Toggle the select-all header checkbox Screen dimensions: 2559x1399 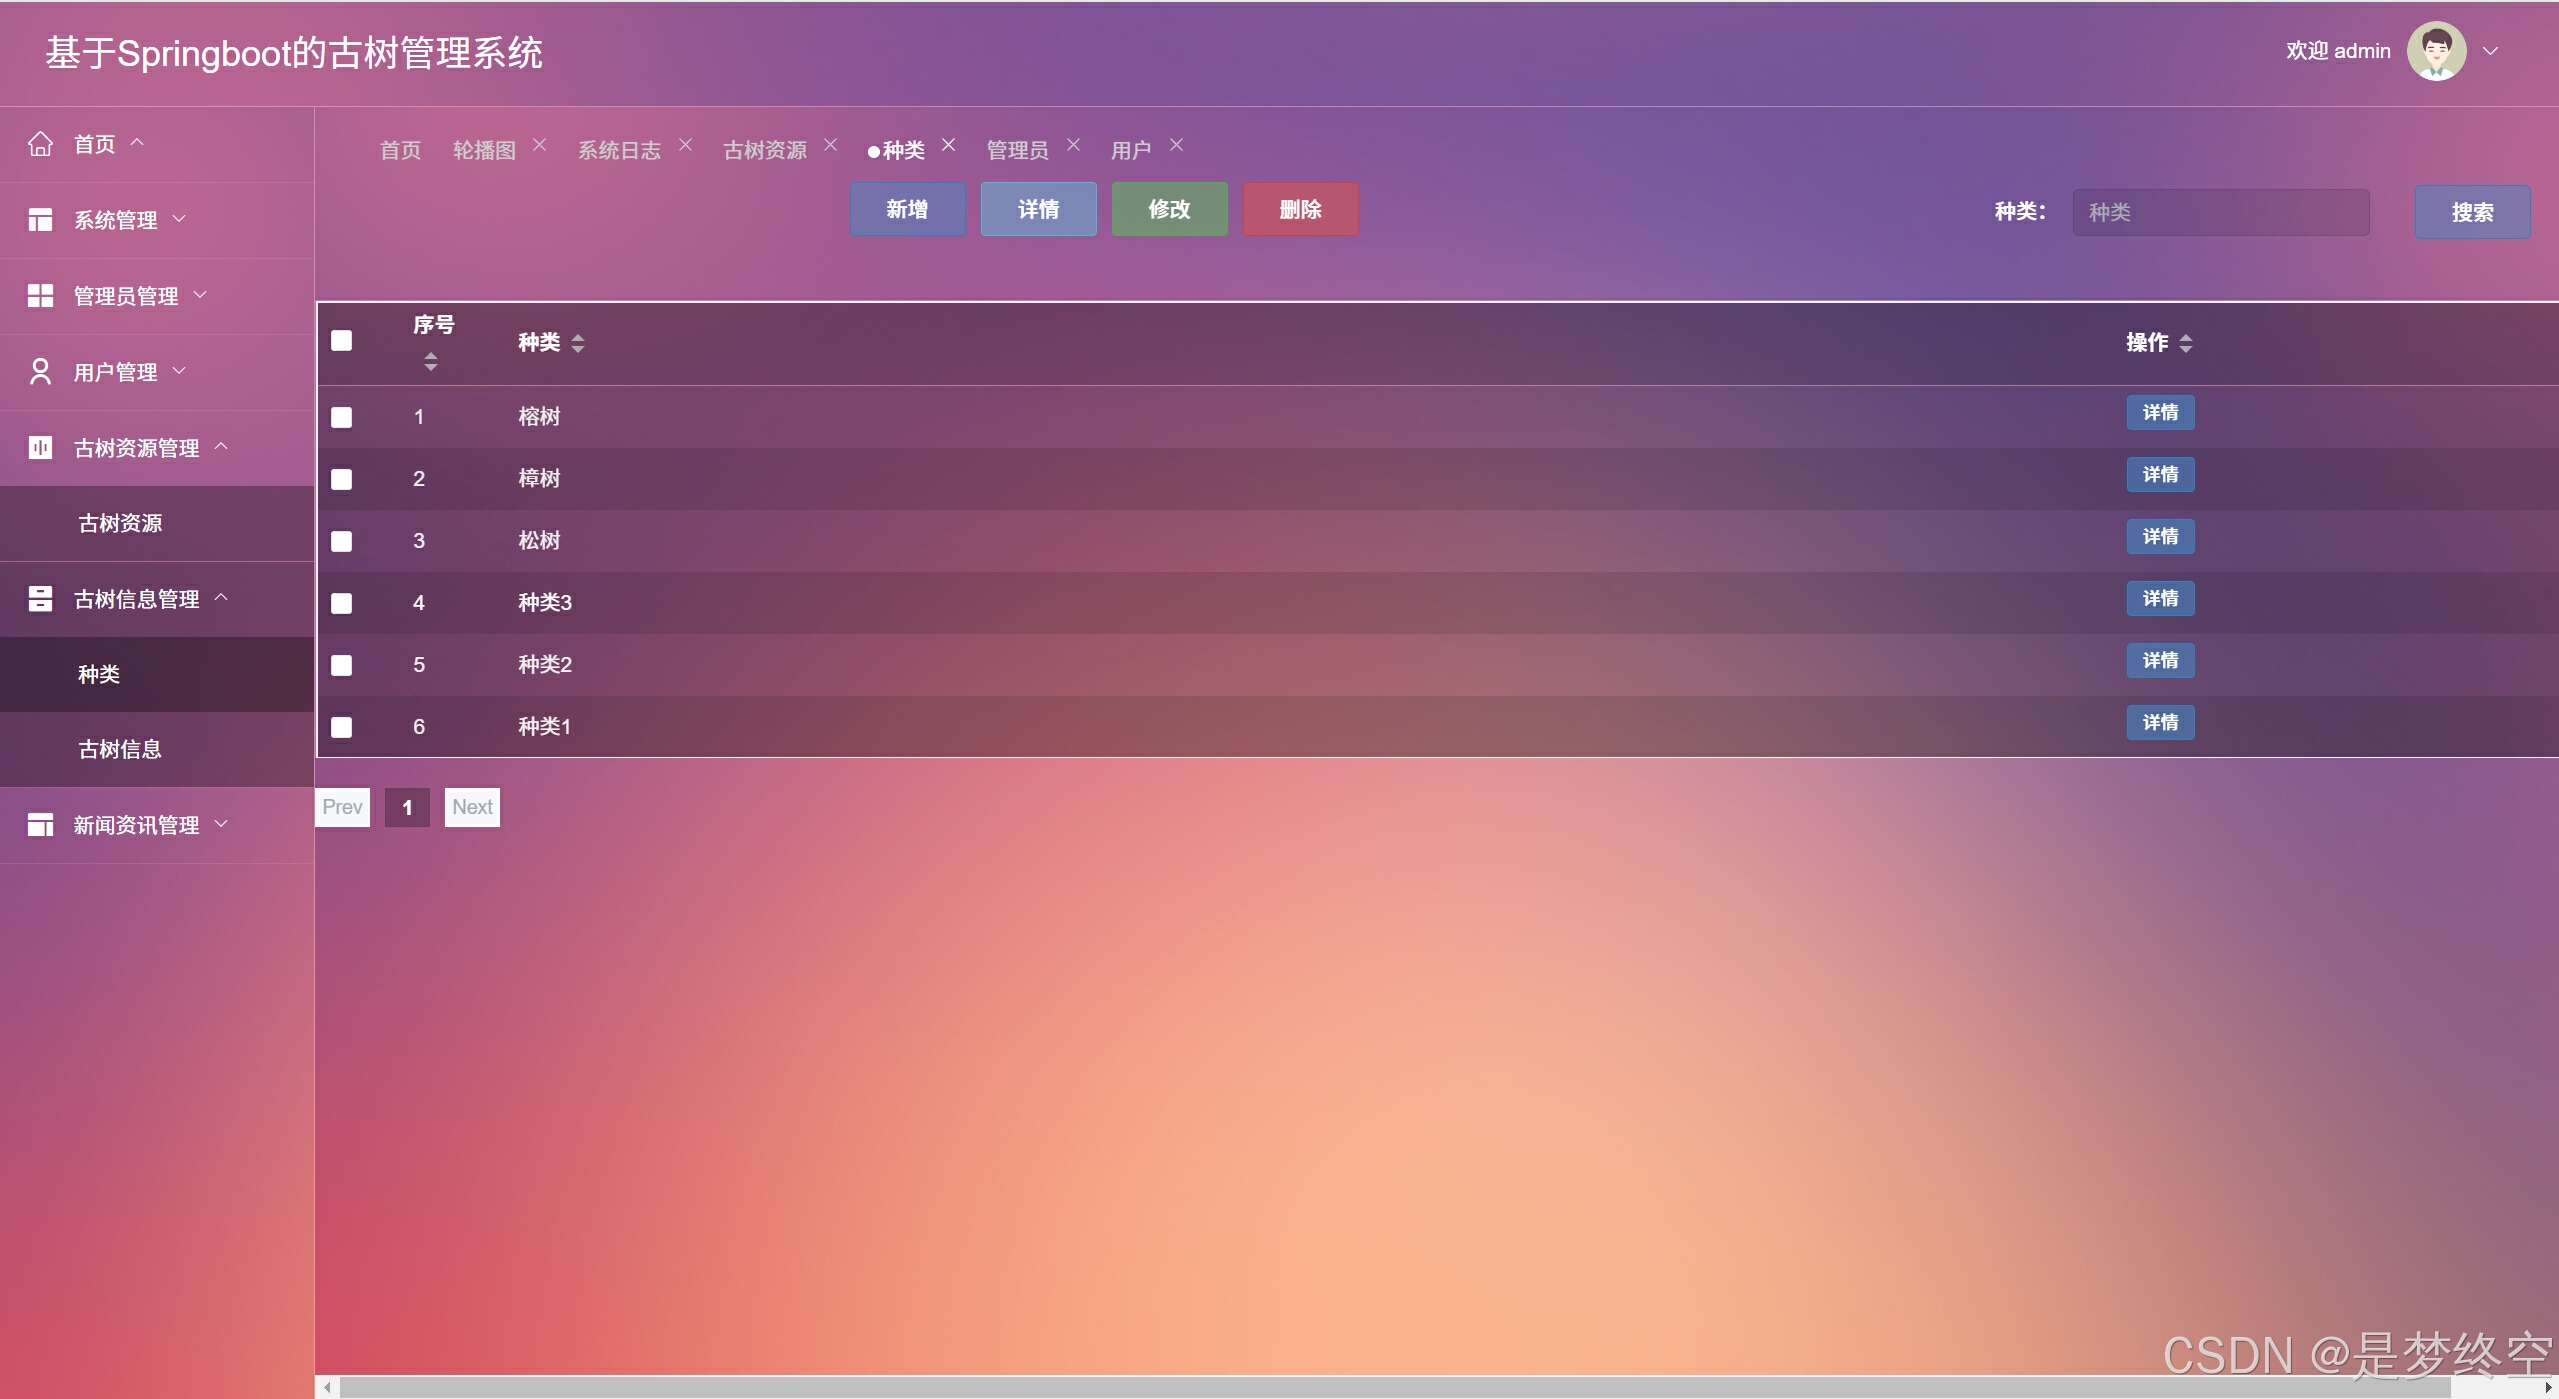coord(342,341)
